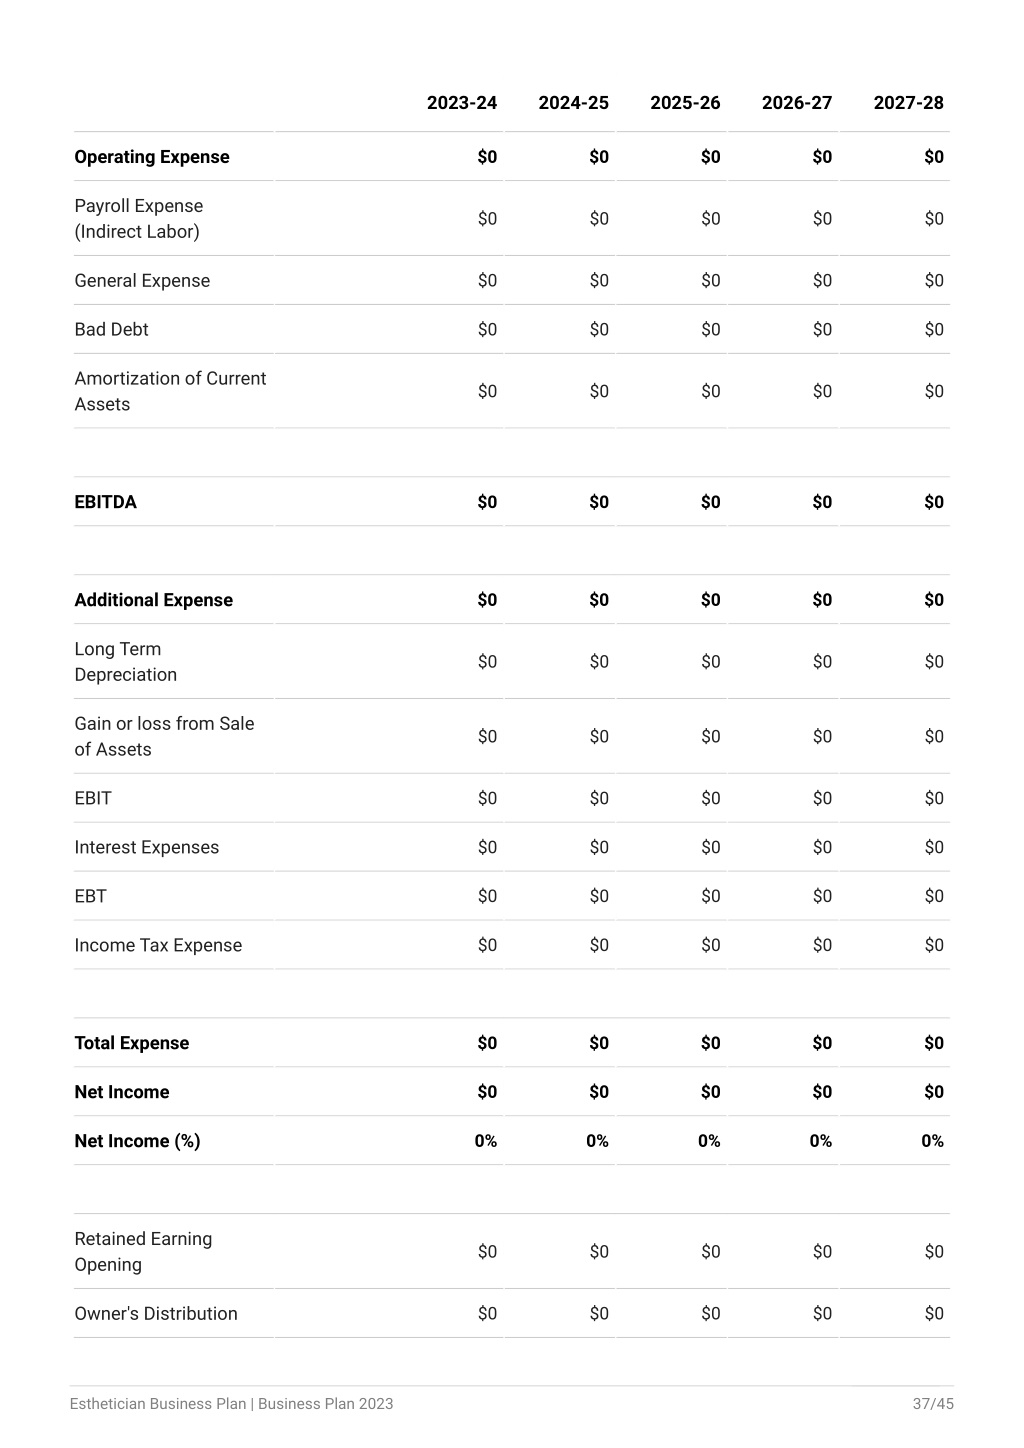Click the Owner's Distribution row label
The image size is (1024, 1448).
[156, 1314]
